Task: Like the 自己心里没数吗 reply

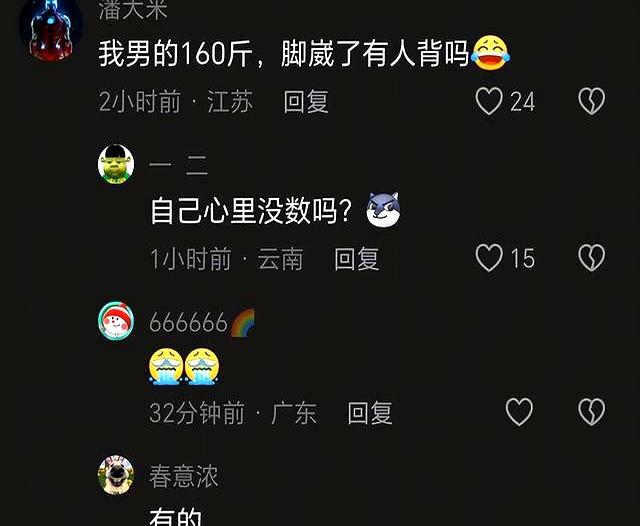Action: [489, 258]
